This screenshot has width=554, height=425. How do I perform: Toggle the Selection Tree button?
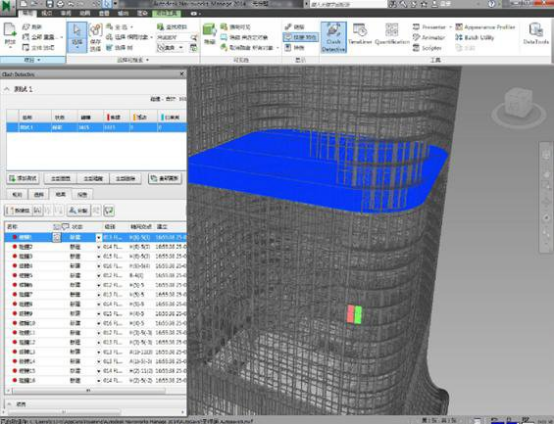coord(120,48)
